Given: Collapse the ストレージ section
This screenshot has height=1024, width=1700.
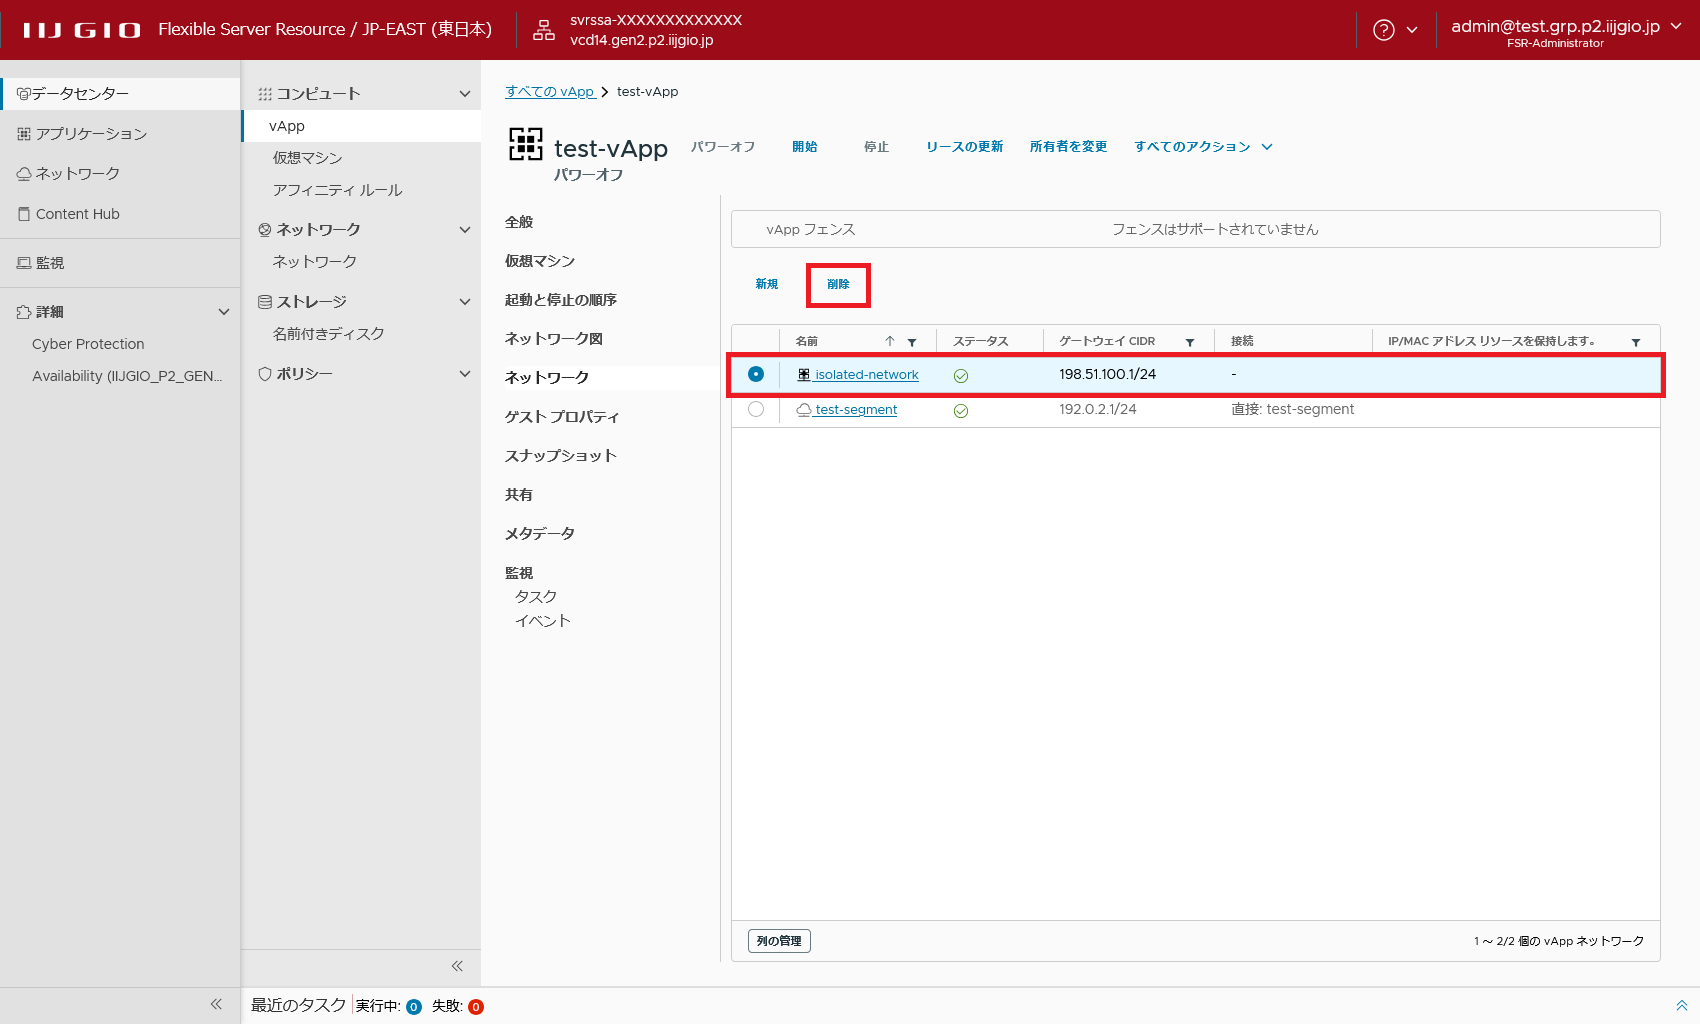Looking at the screenshot, I should point(464,302).
